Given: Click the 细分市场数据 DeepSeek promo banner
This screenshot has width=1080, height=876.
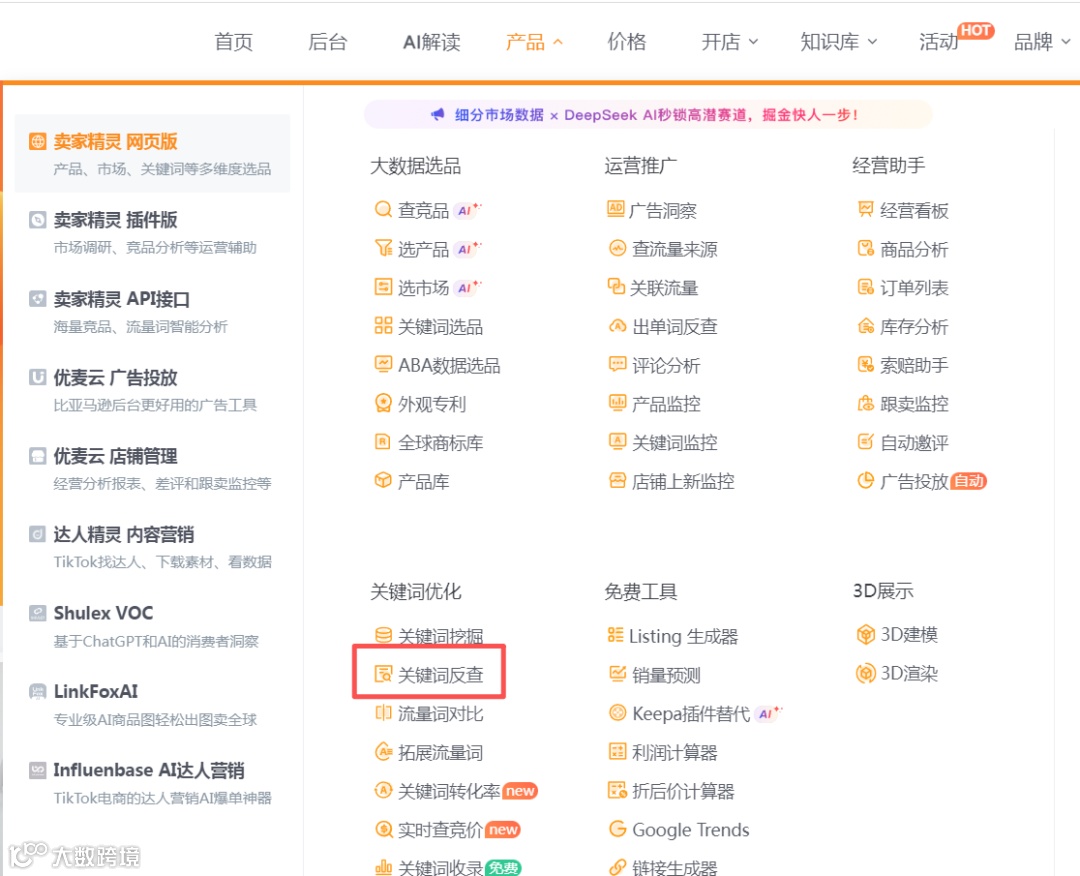Looking at the screenshot, I should (x=647, y=114).
